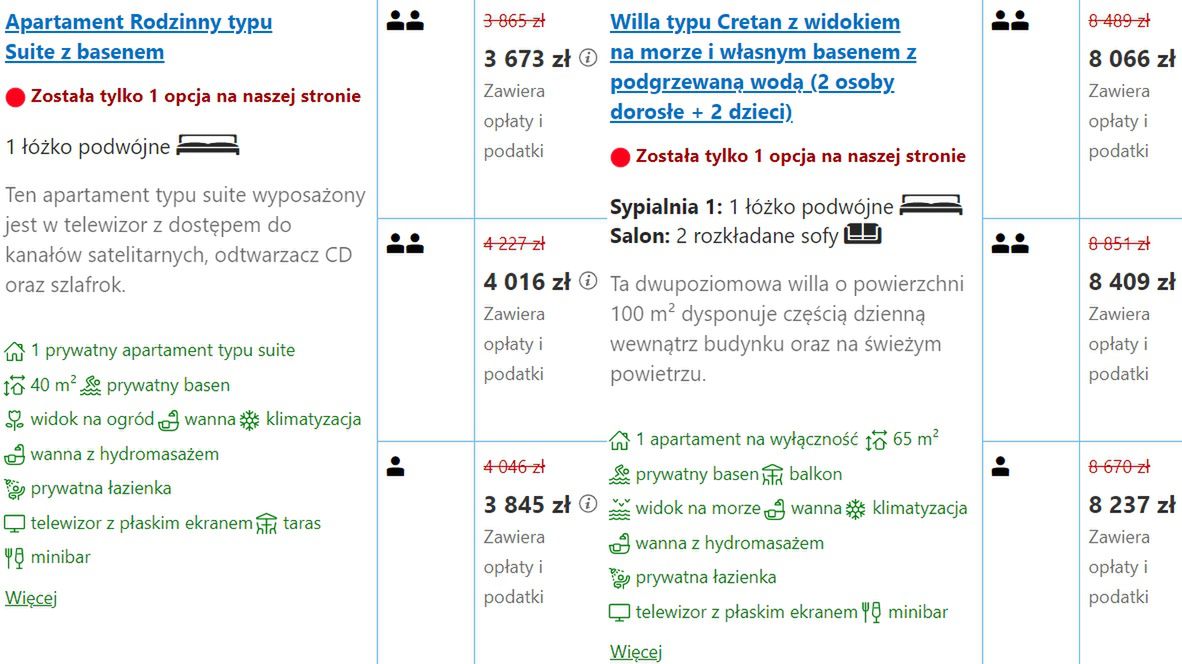Click 'prywatna łazienka' in villa amenities

click(706, 577)
